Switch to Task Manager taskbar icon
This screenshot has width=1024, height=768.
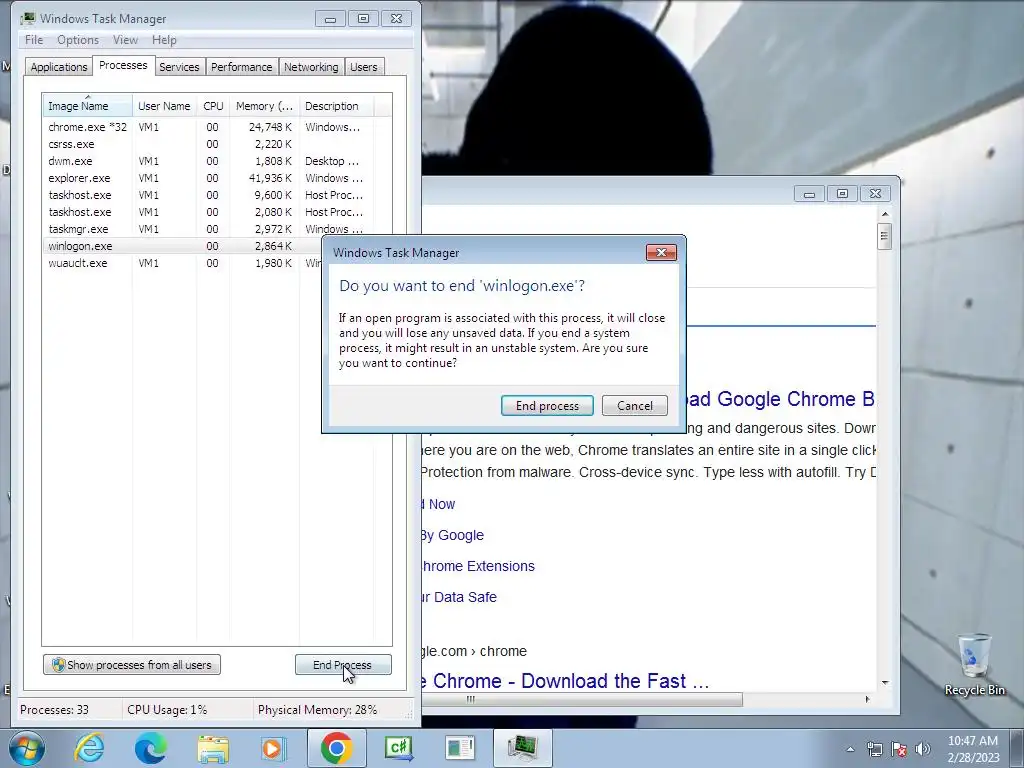coord(522,748)
